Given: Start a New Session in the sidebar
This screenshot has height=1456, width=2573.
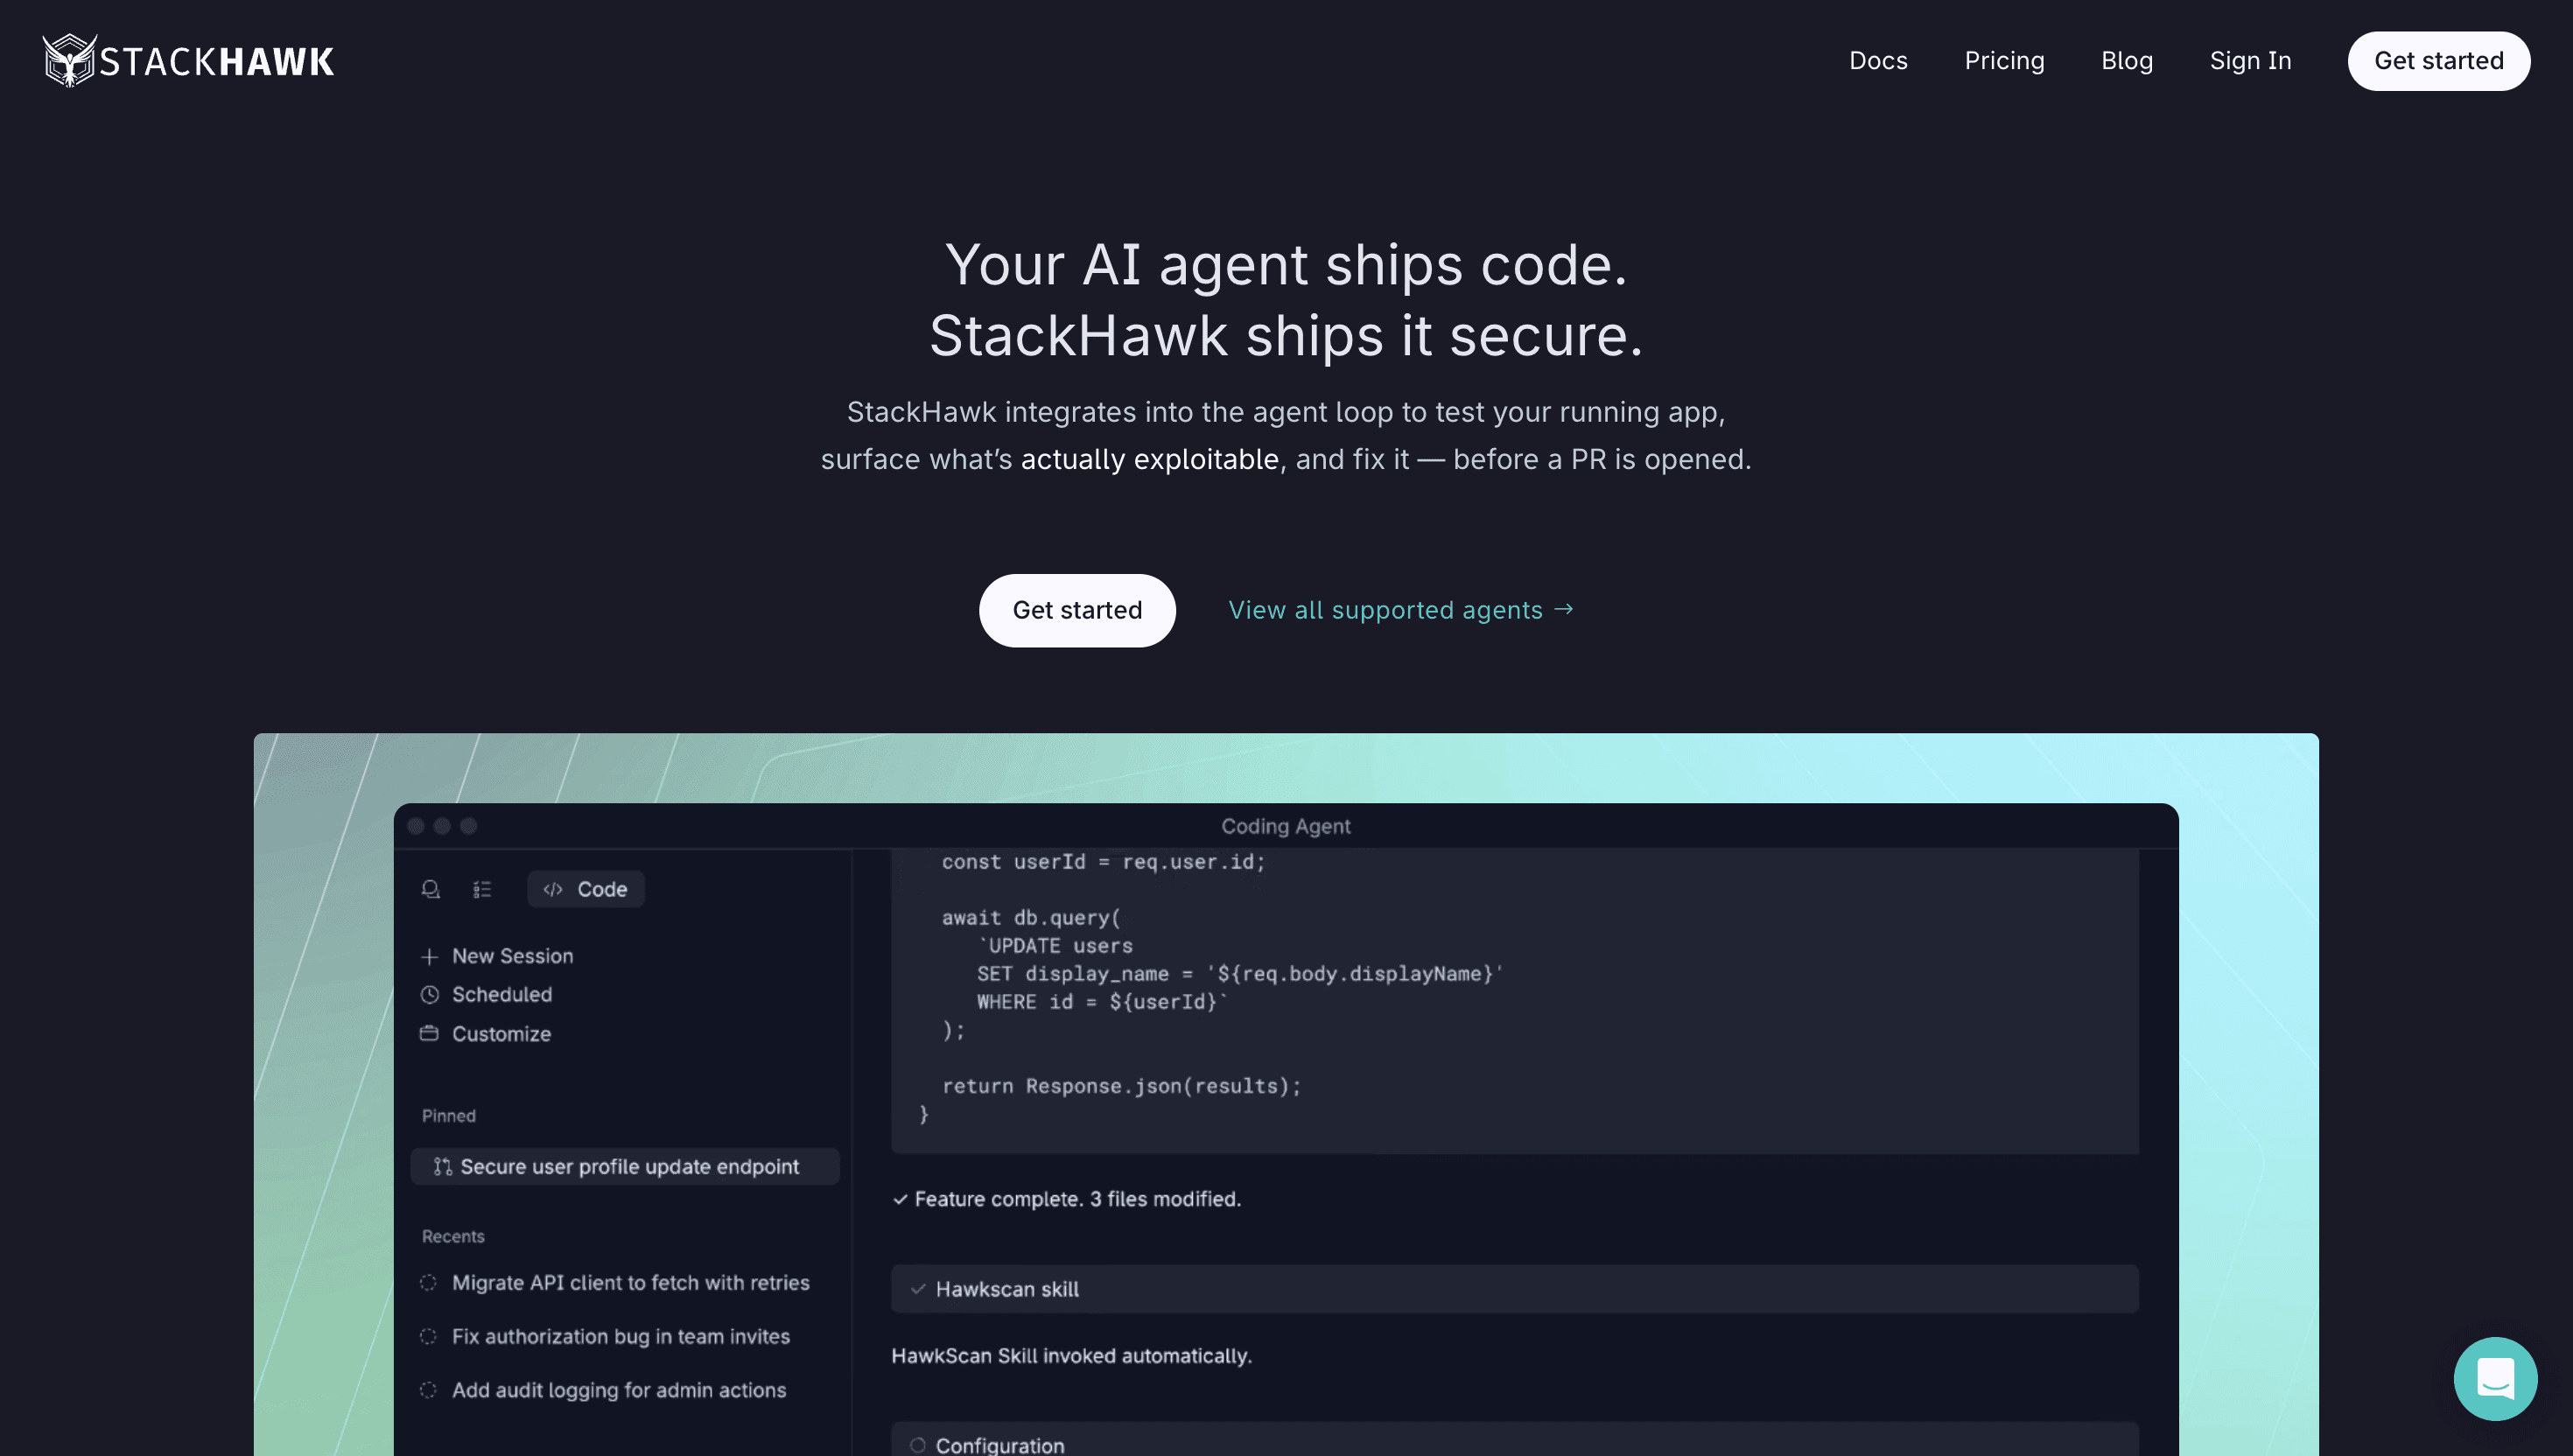Looking at the screenshot, I should pyautogui.click(x=497, y=957).
